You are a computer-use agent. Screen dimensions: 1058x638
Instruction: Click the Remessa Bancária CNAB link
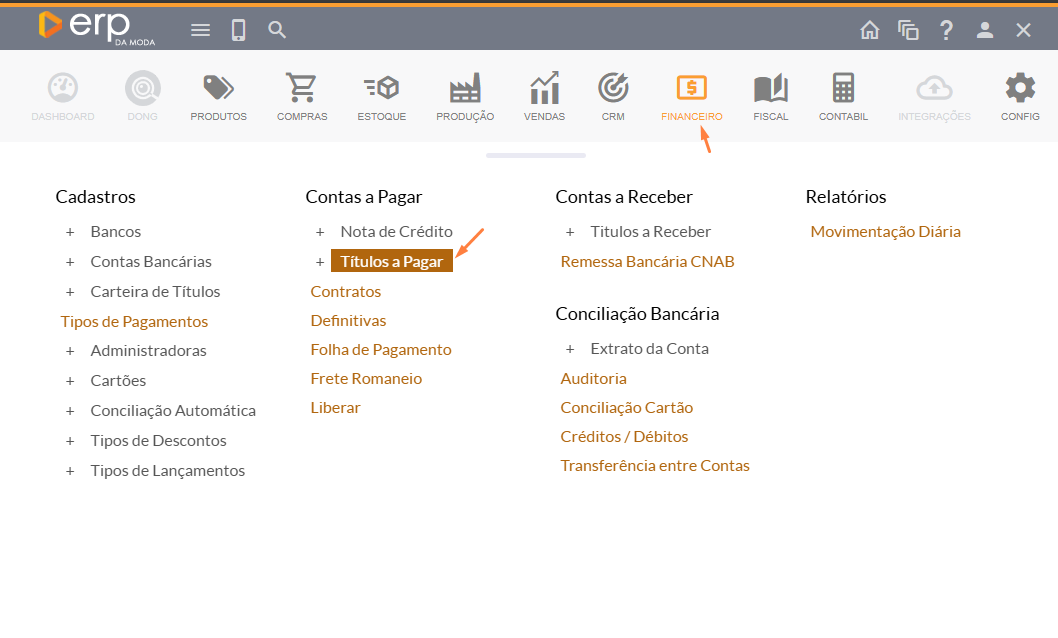pos(647,262)
